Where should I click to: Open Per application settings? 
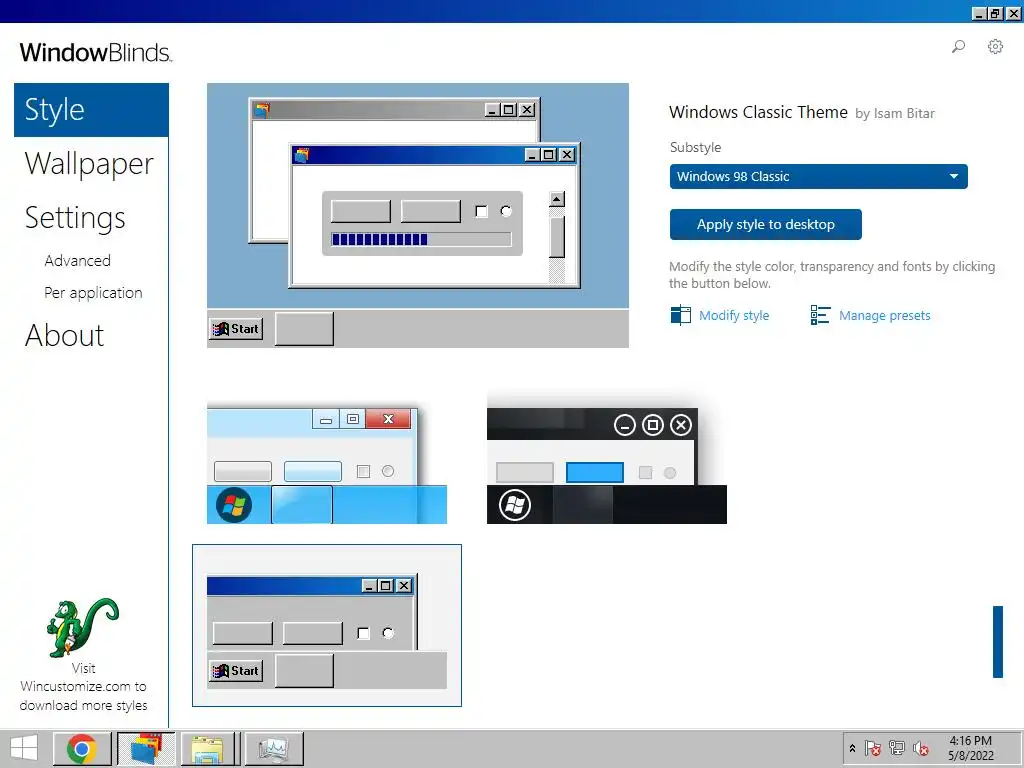click(93, 293)
